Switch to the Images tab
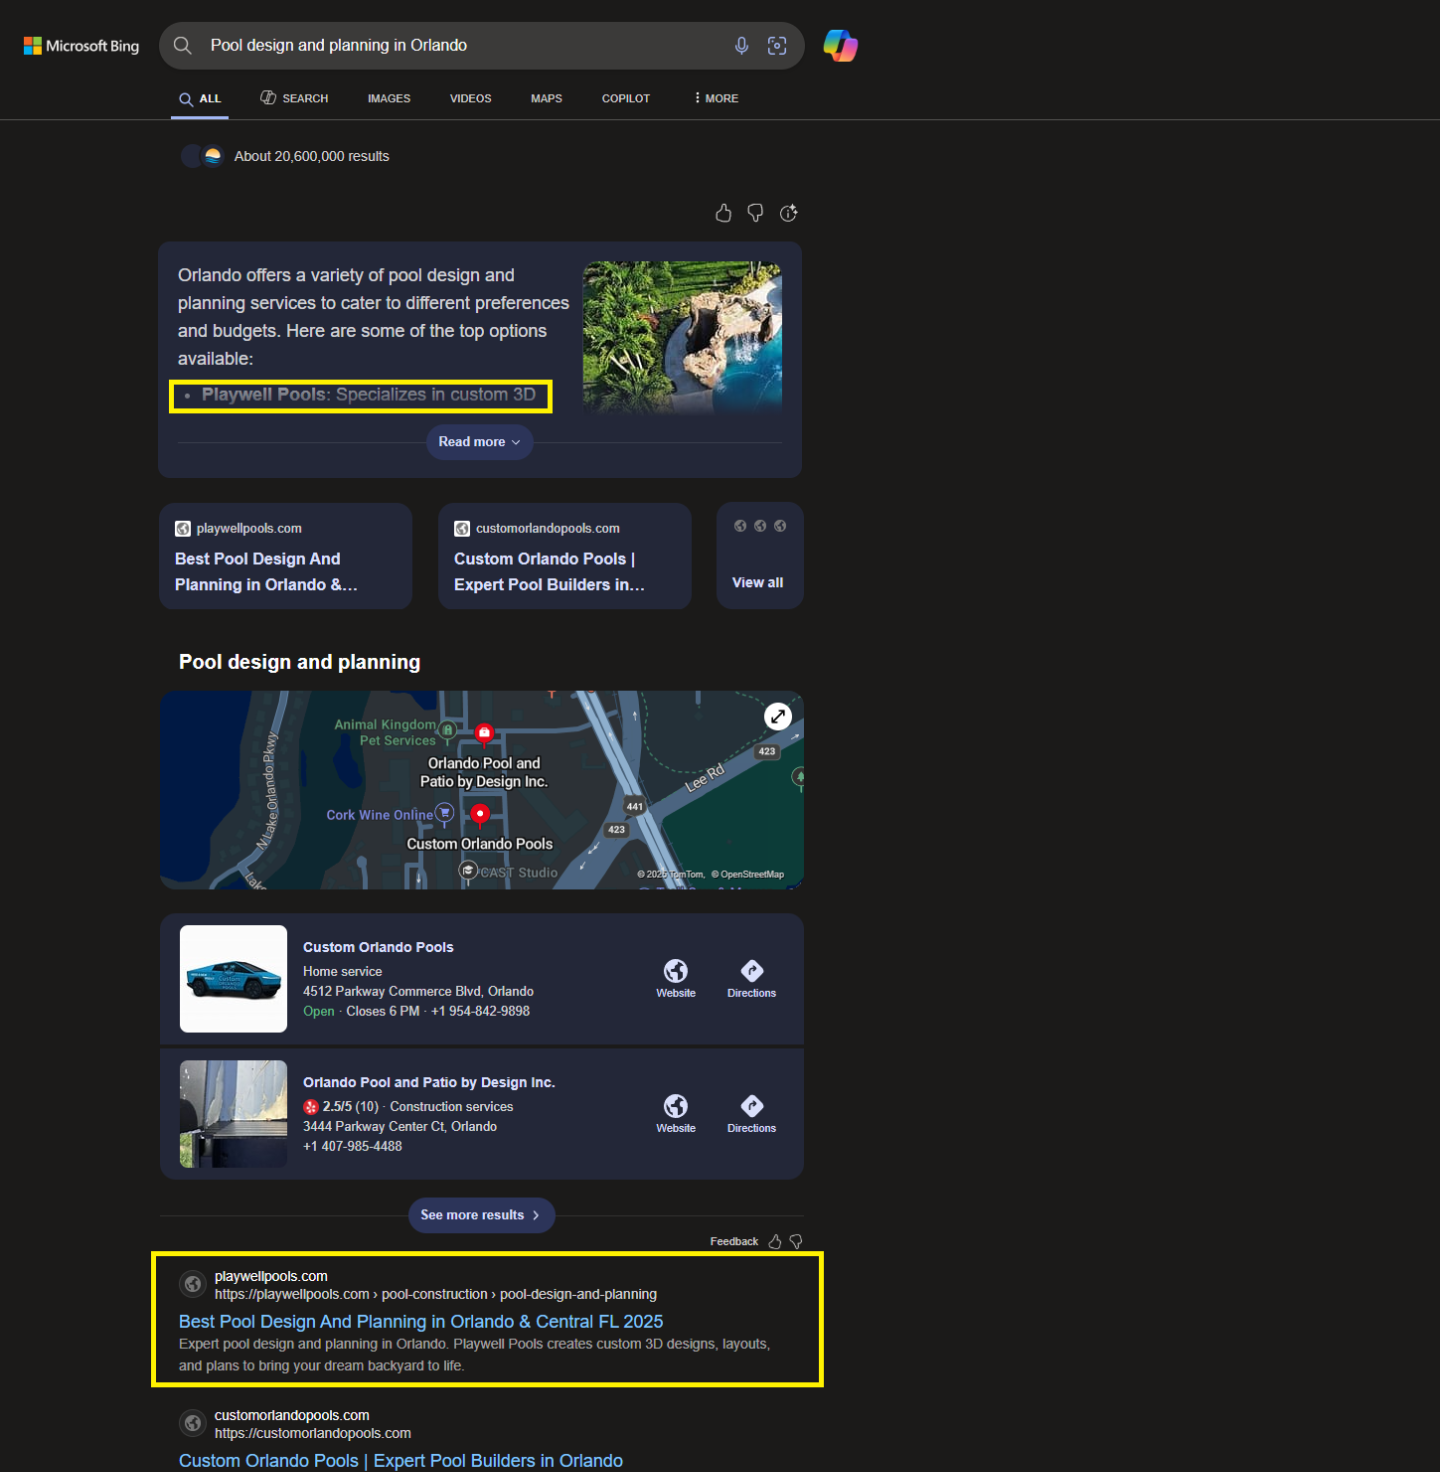Screen dimensions: 1440x1472 [389, 99]
